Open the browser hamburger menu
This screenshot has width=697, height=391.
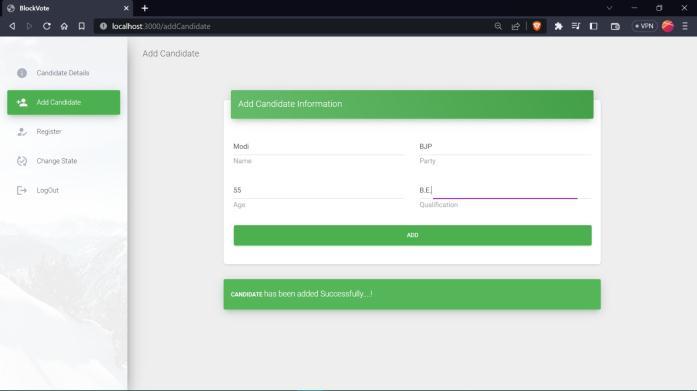[685, 26]
